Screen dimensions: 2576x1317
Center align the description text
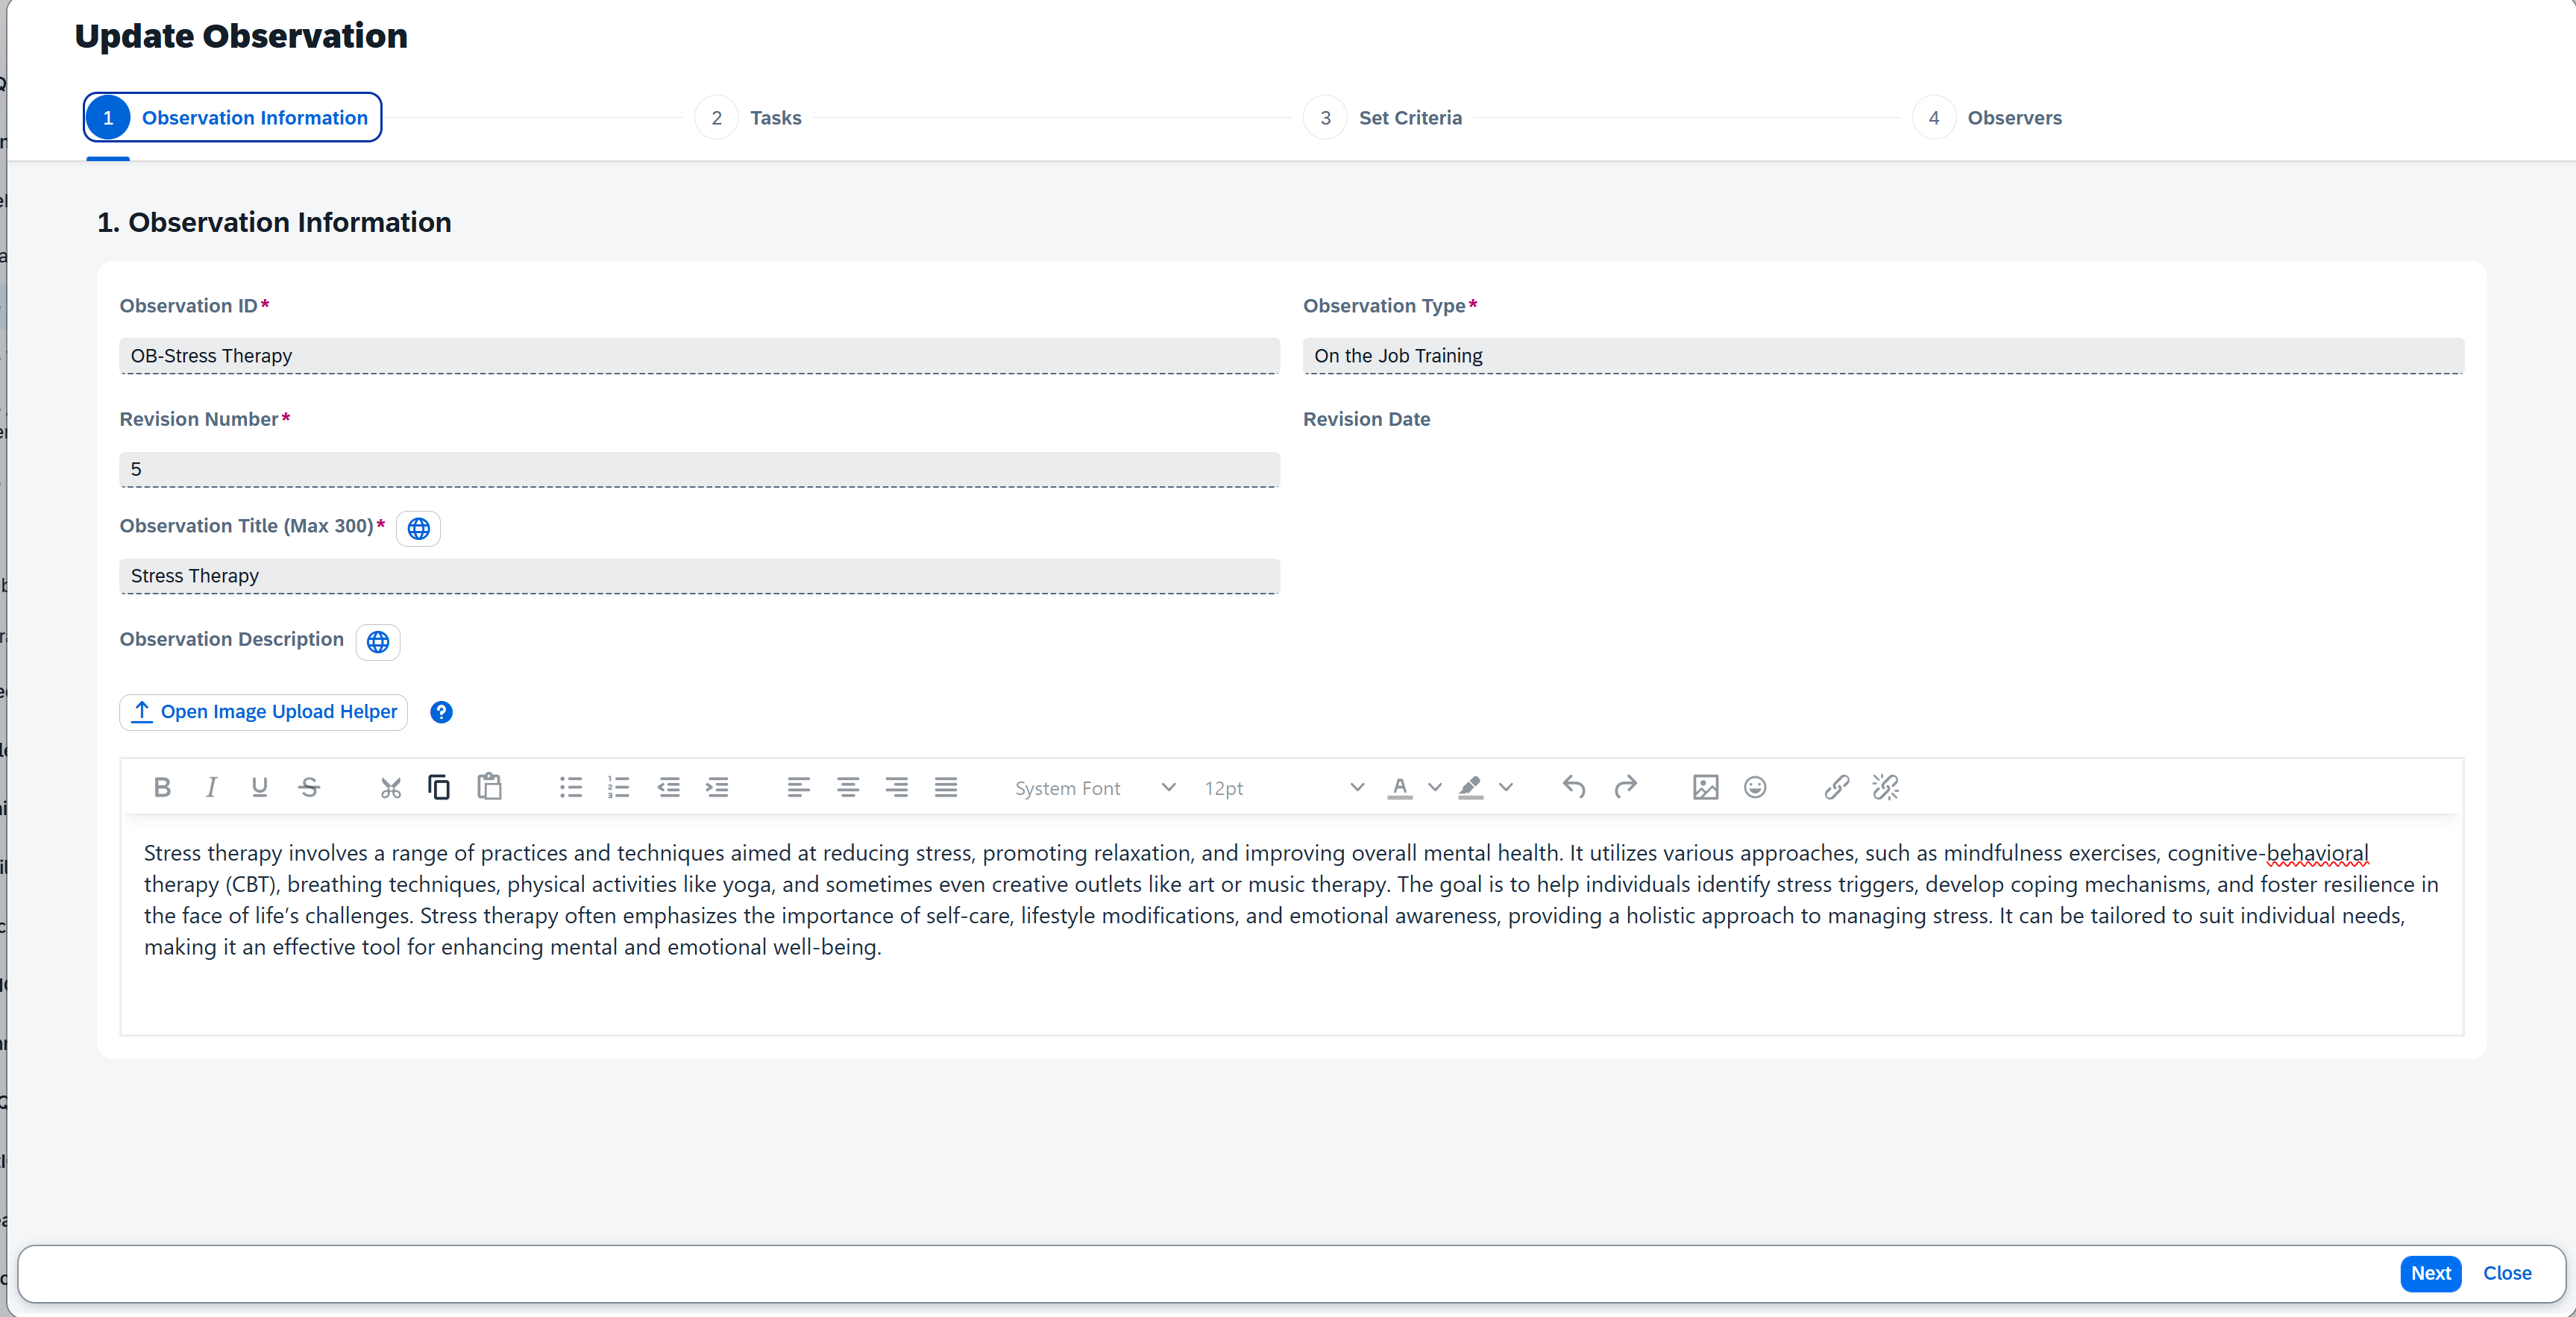coord(847,788)
